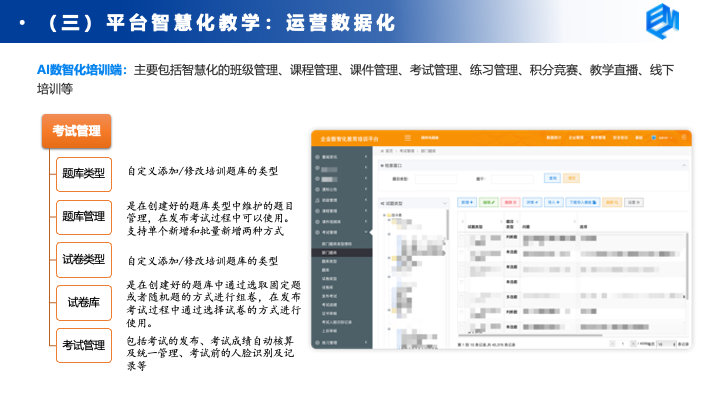
Task: Click the 课程管理 sidebar menu icon
Action: [x=318, y=211]
